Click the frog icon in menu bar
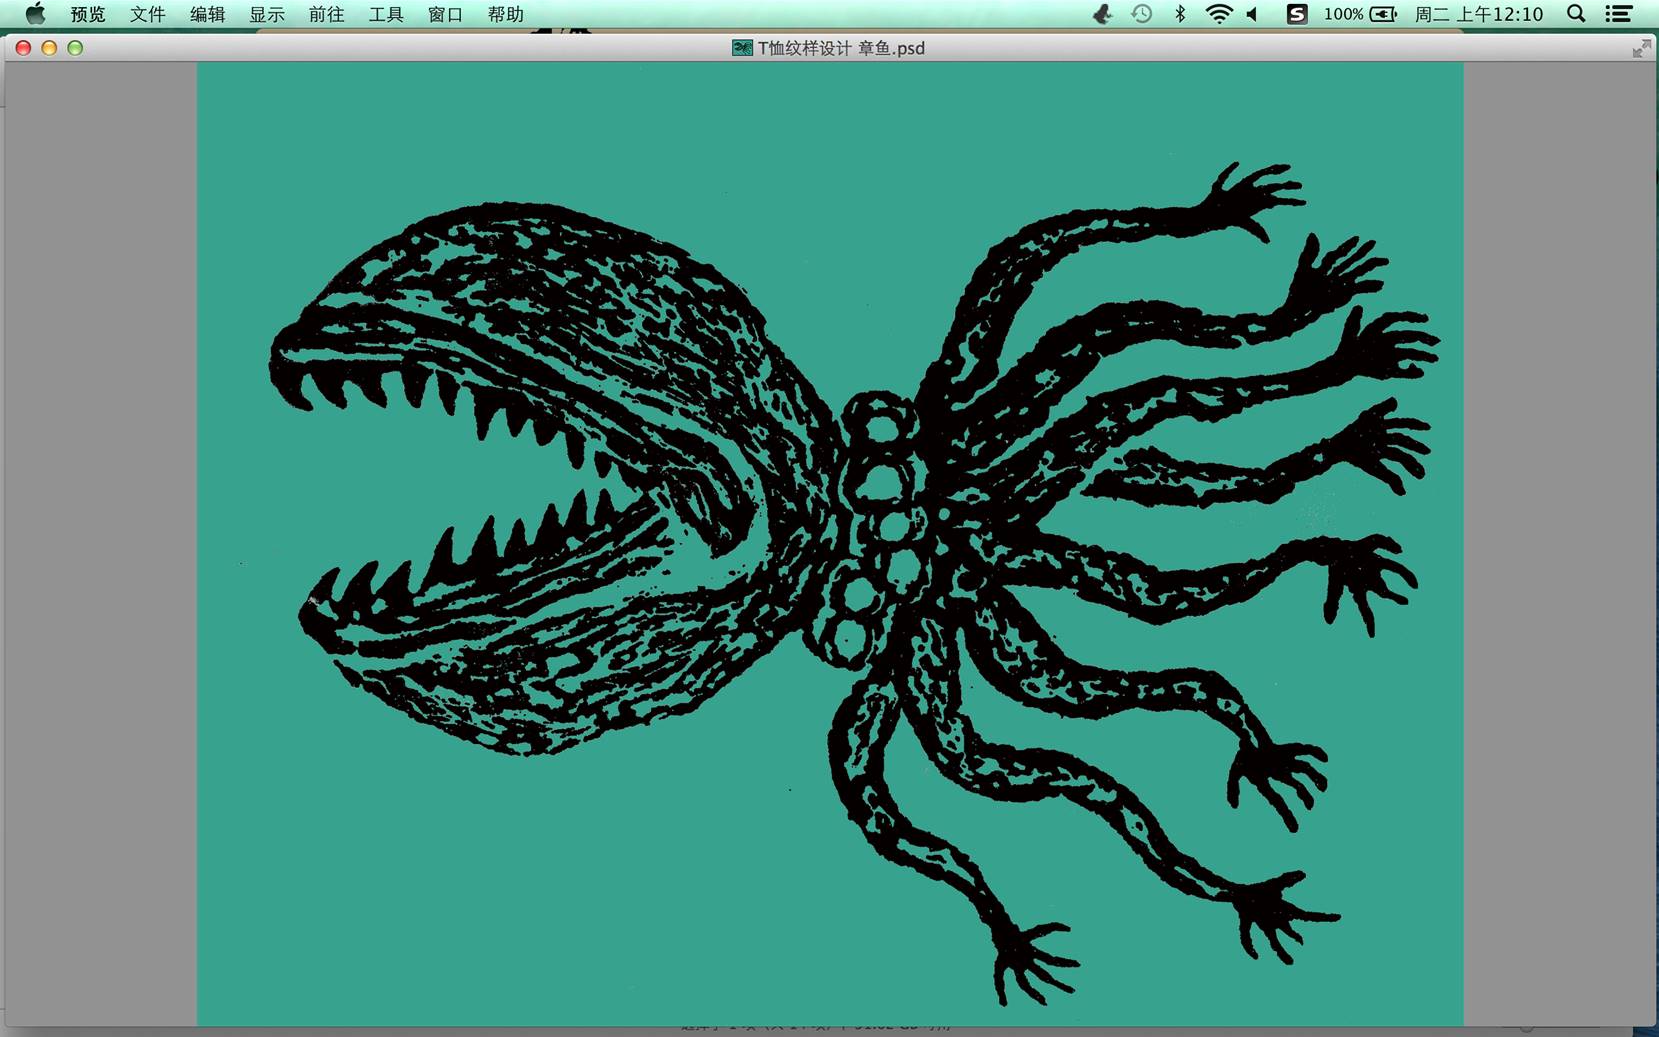This screenshot has height=1037, width=1659. (x=1102, y=14)
